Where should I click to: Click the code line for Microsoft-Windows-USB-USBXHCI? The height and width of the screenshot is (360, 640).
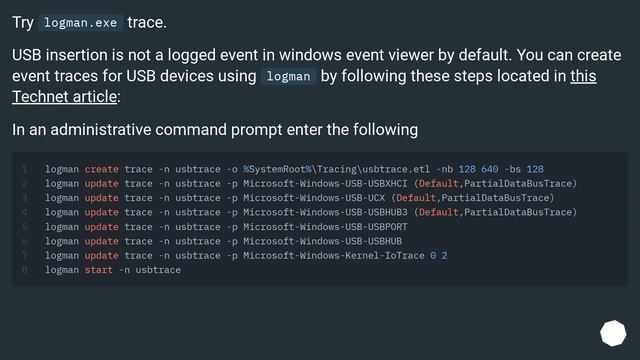tap(311, 184)
